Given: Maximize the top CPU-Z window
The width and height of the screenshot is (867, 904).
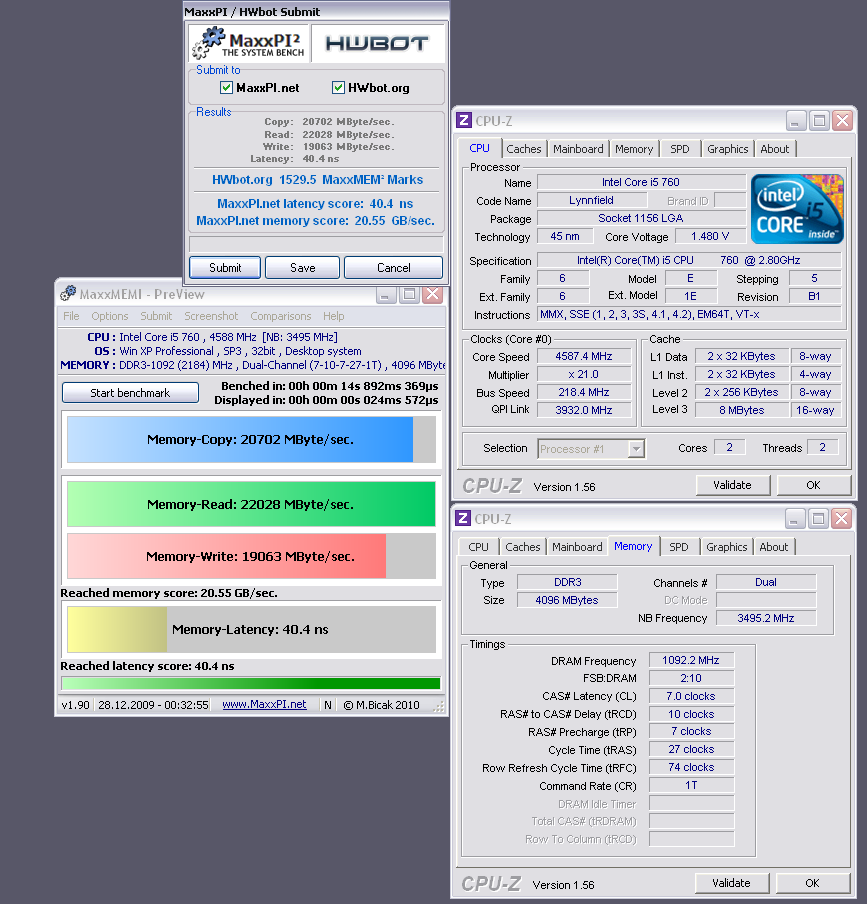Looking at the screenshot, I should 819,120.
